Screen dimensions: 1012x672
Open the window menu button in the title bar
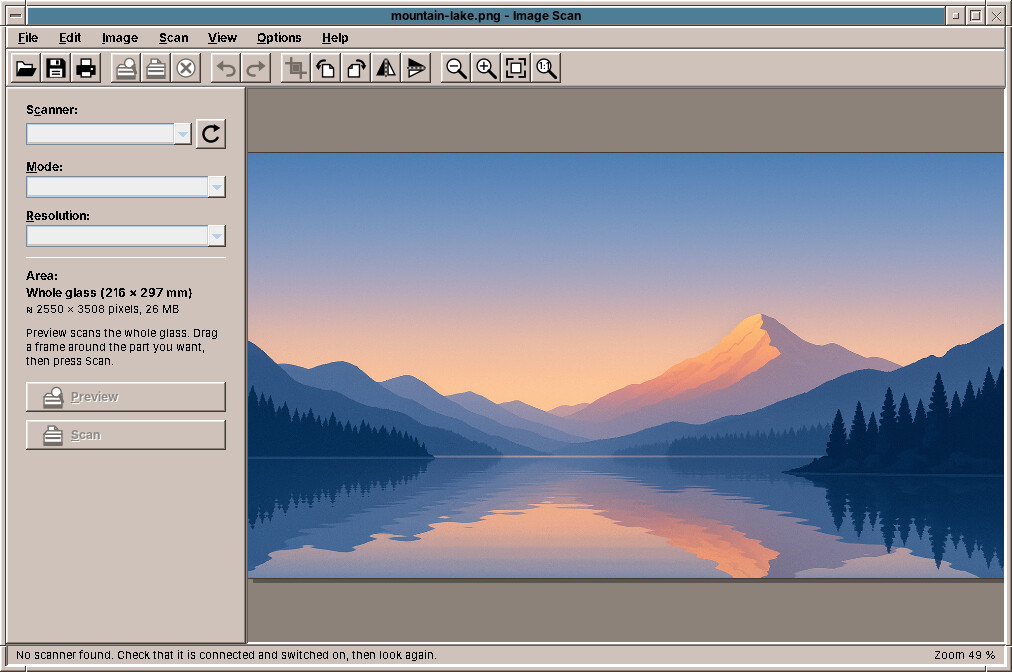point(15,15)
